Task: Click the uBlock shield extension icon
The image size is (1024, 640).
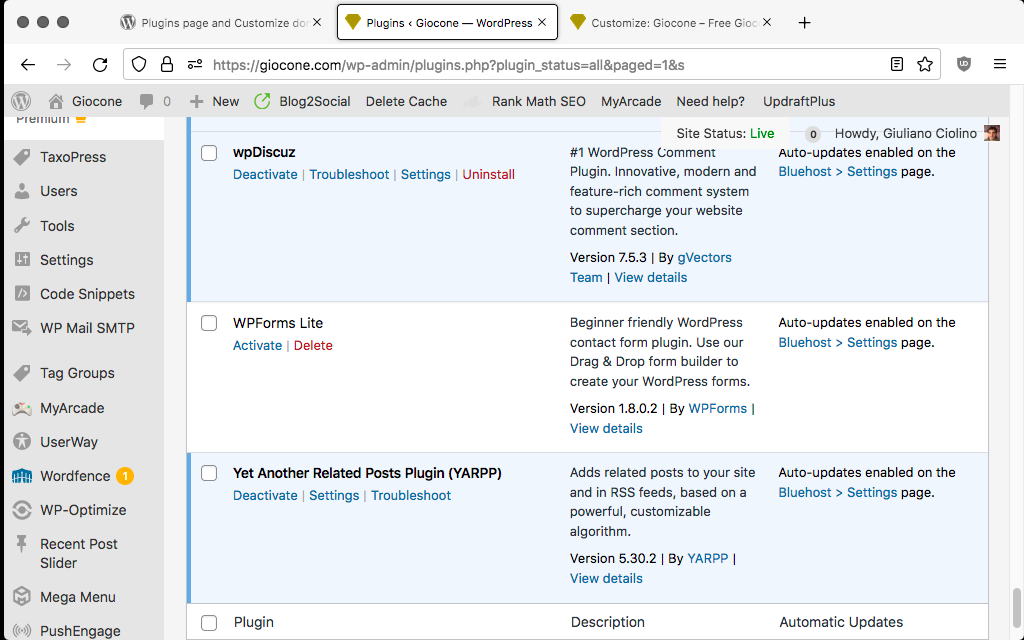Action: click(x=964, y=64)
